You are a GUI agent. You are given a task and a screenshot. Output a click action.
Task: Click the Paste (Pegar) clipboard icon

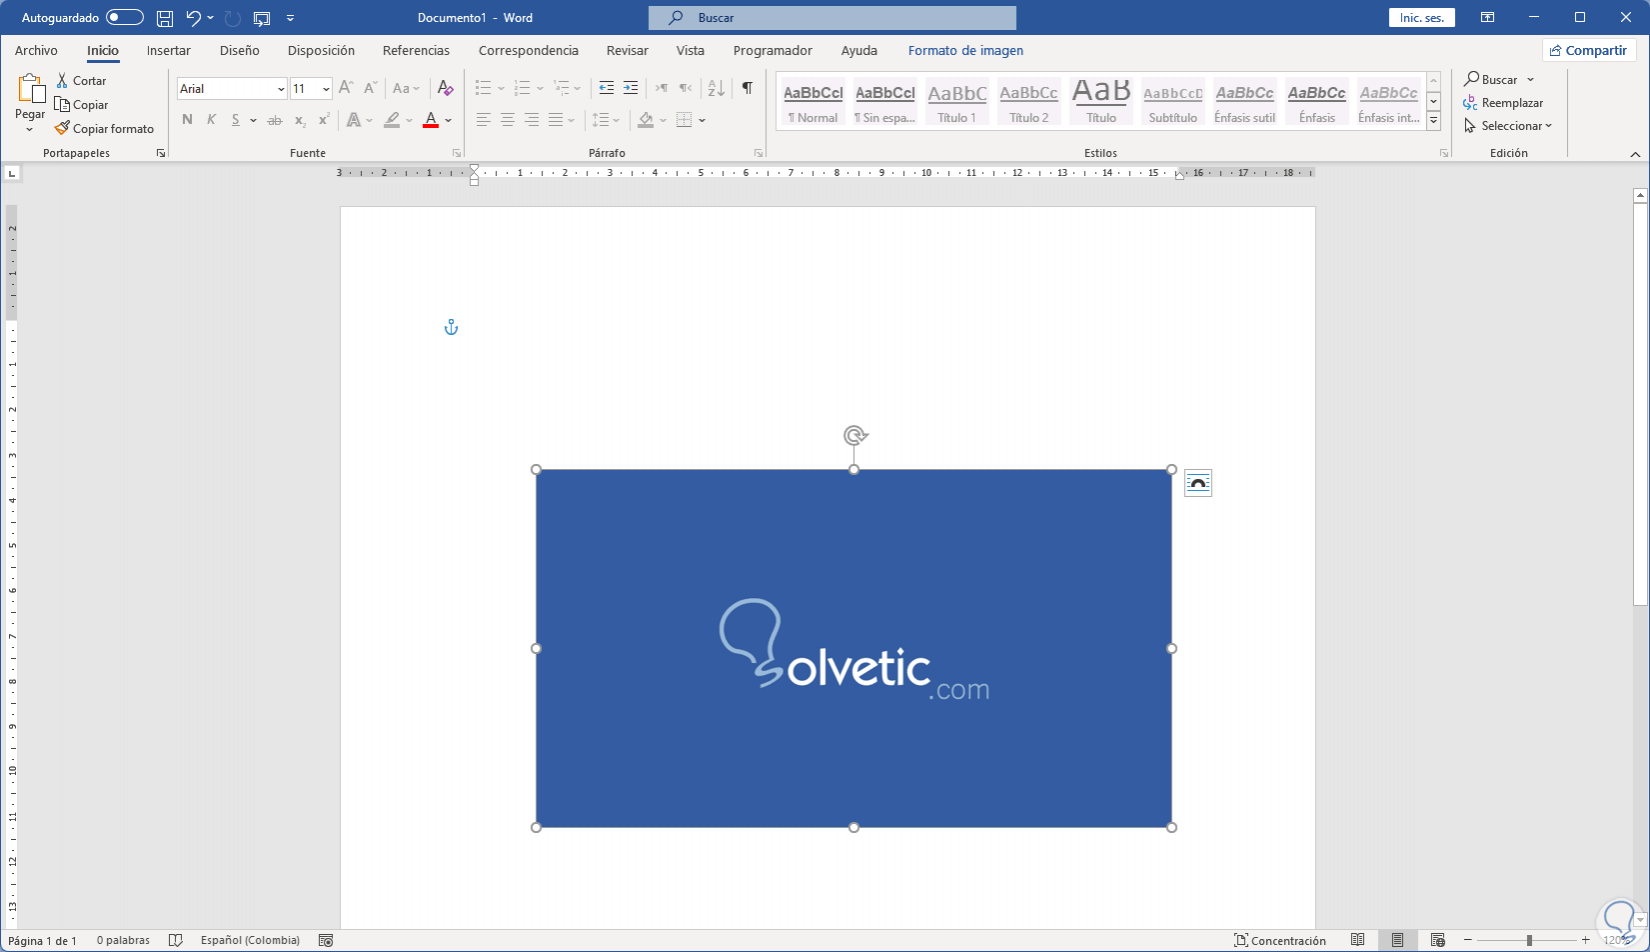coord(30,90)
